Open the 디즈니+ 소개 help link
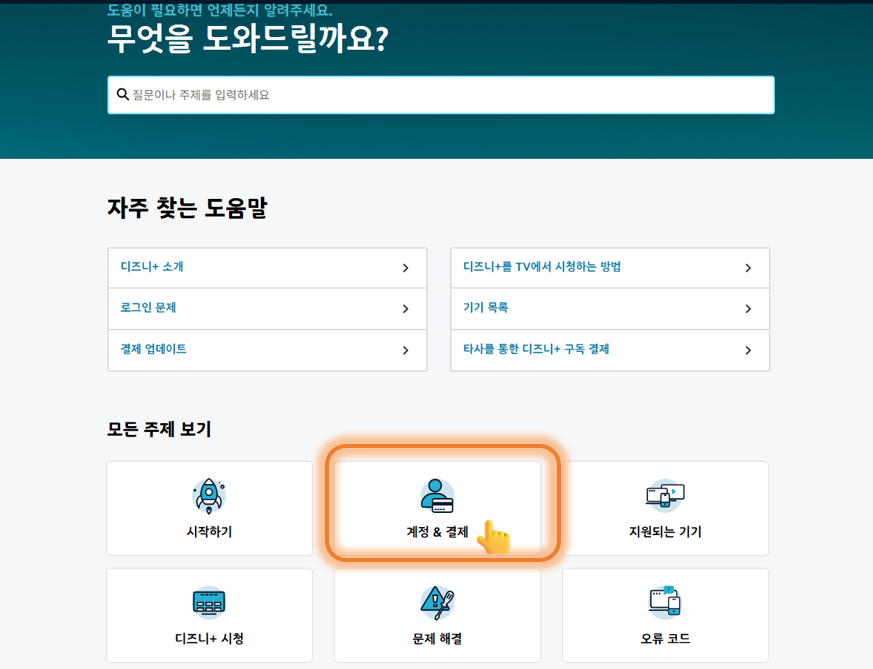Image resolution: width=873 pixels, height=669 pixels. point(152,267)
